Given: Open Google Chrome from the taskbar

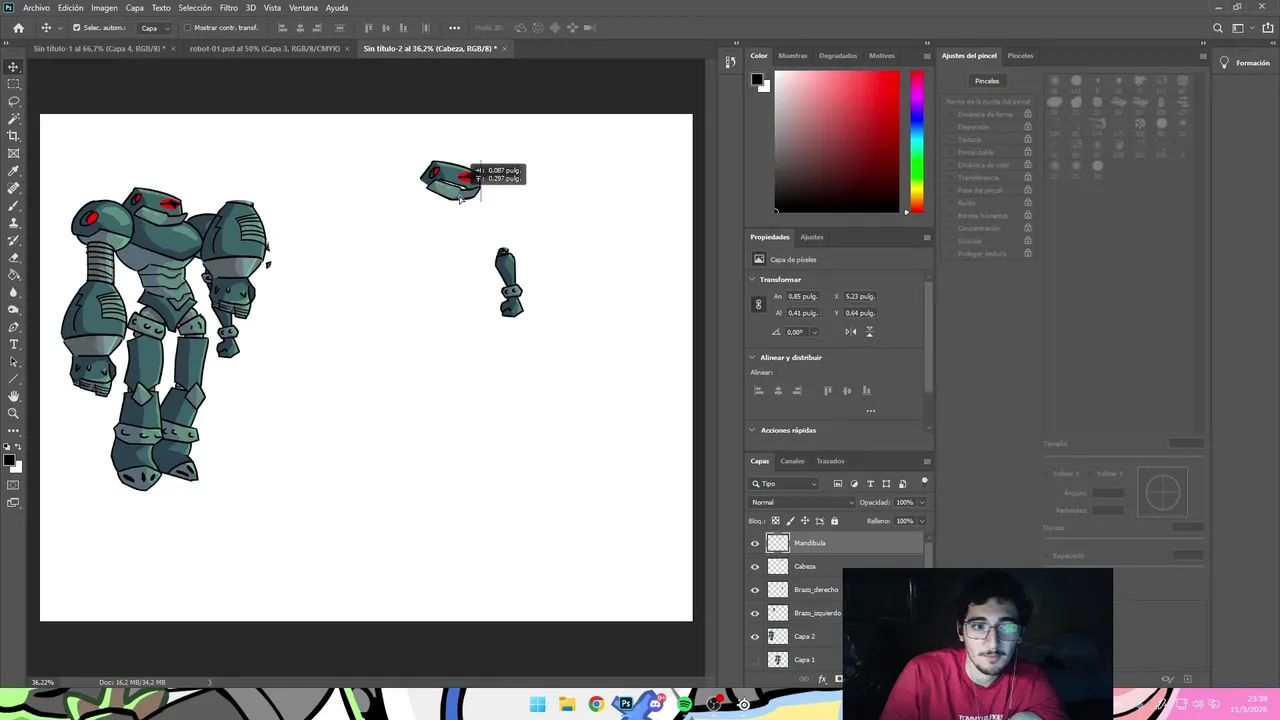Looking at the screenshot, I should pos(596,704).
